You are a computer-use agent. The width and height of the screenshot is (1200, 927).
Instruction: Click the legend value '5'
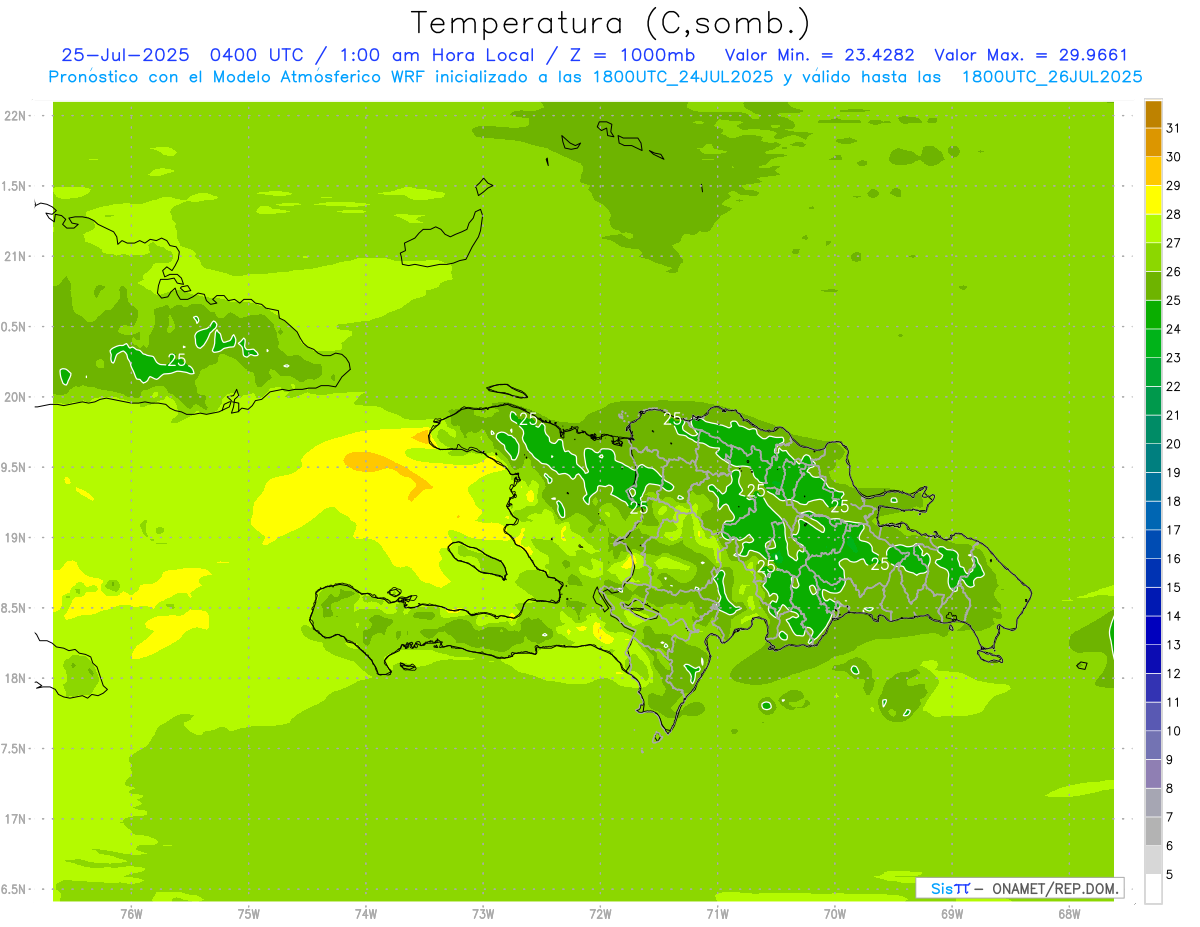tap(1171, 874)
